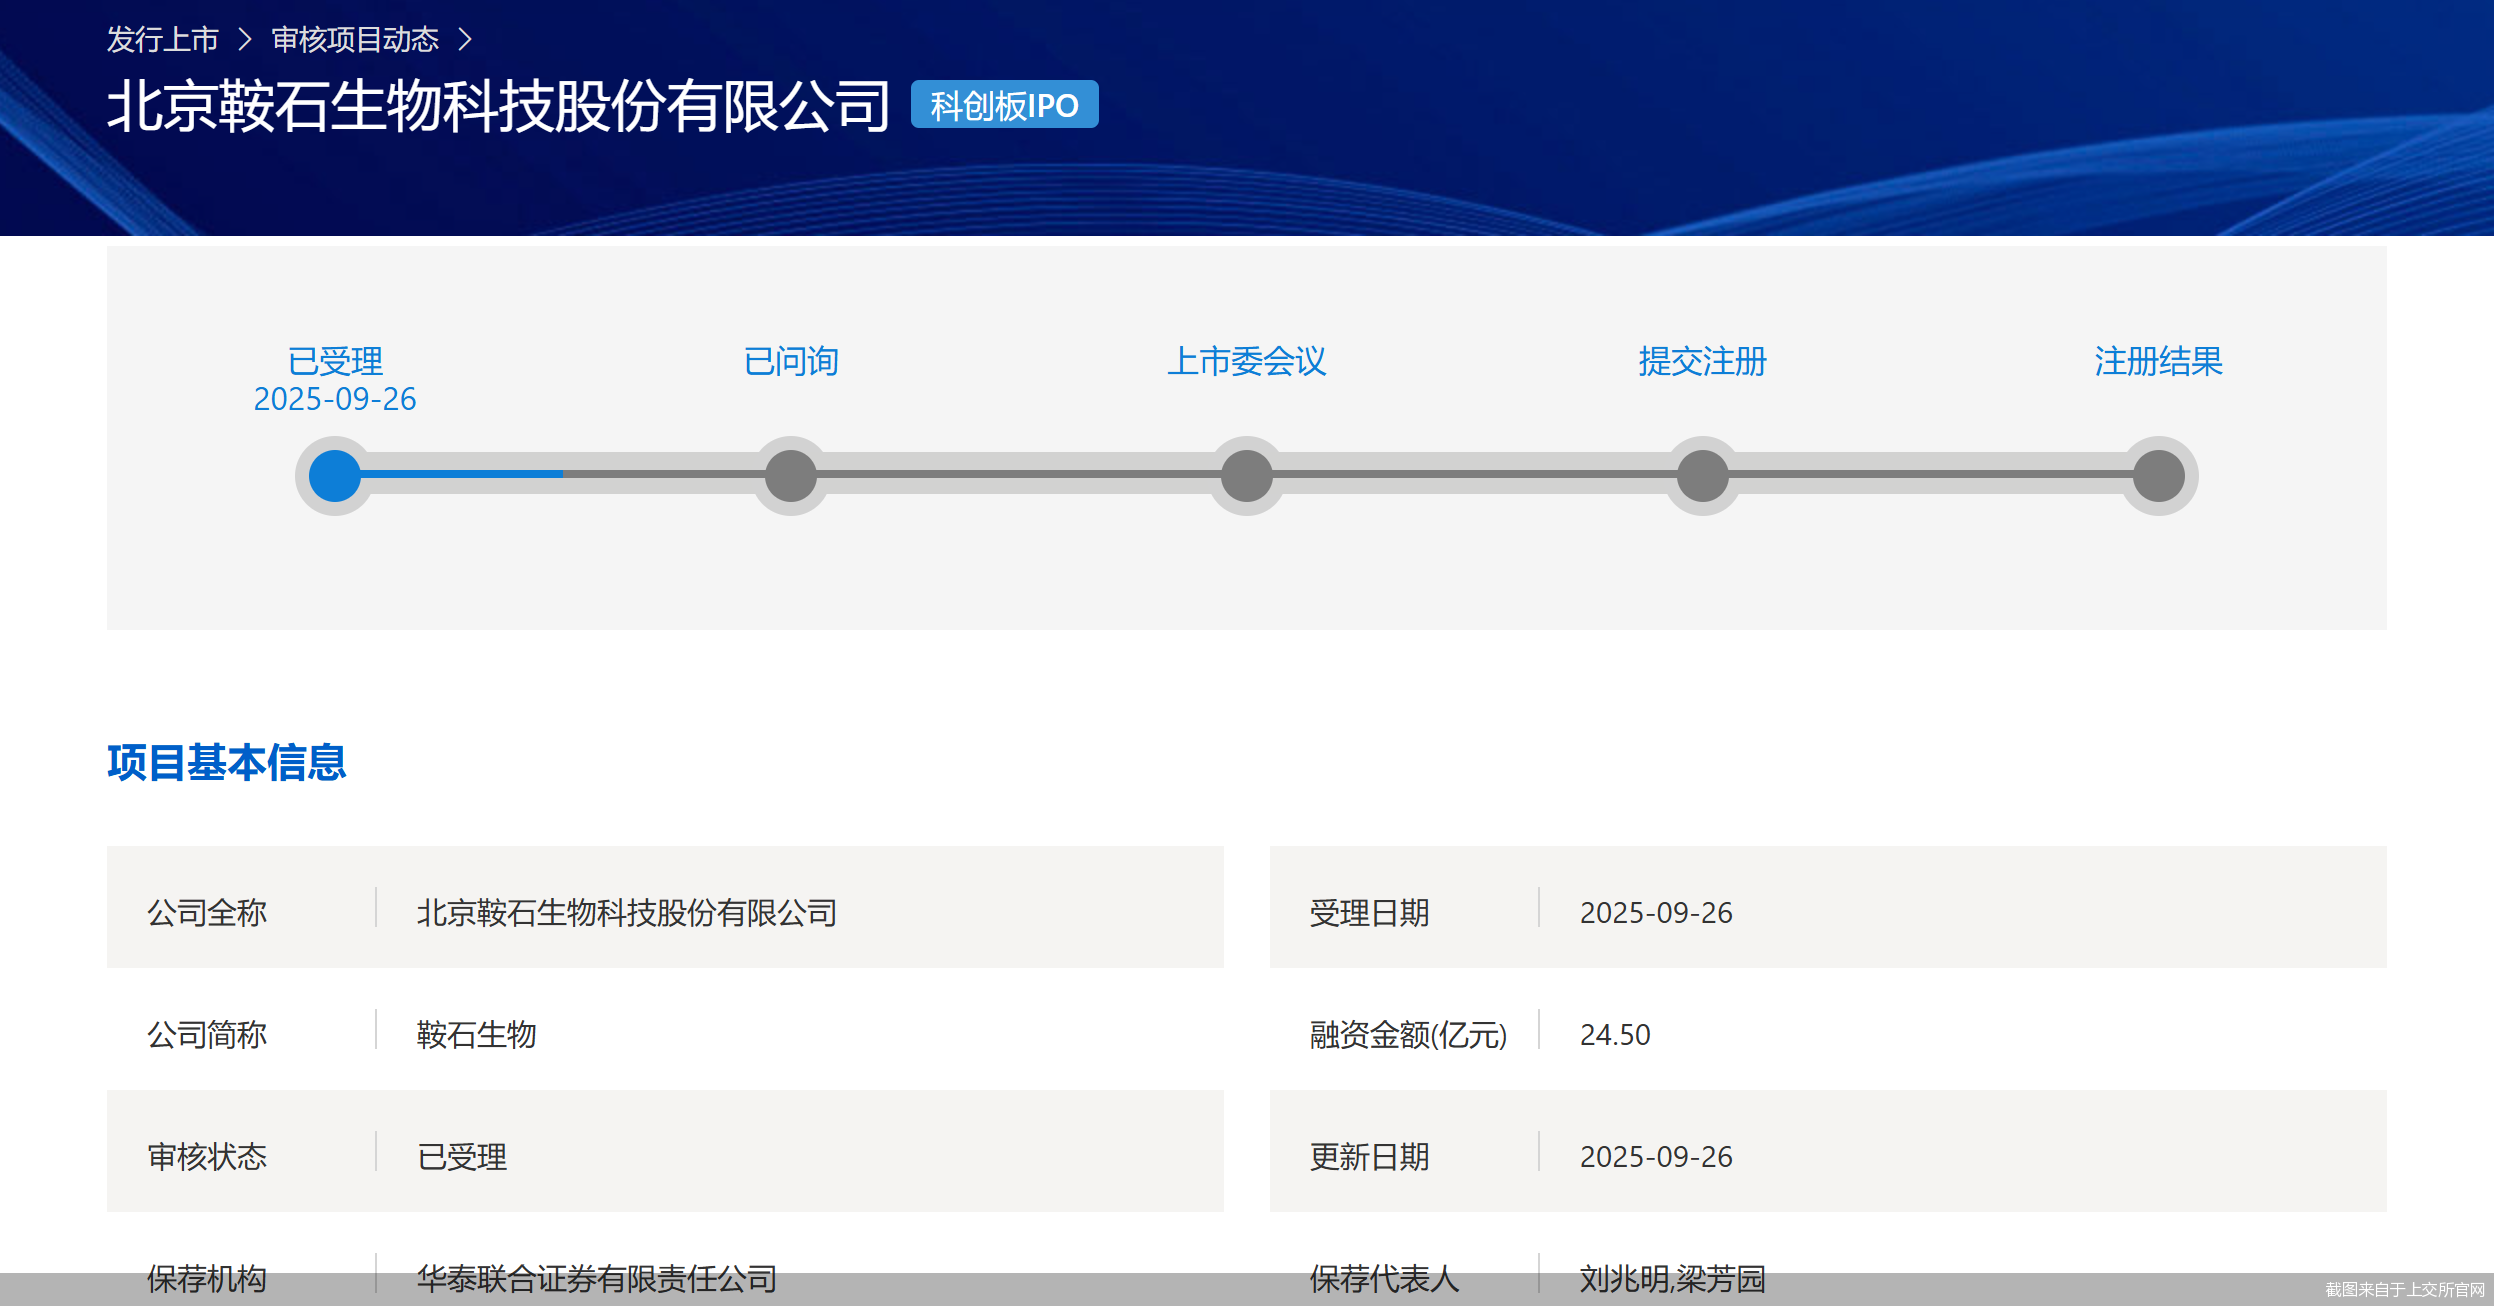Screen dimensions: 2494x1306
Task: Click the chevron after 审核项目动态
Action: coord(465,40)
